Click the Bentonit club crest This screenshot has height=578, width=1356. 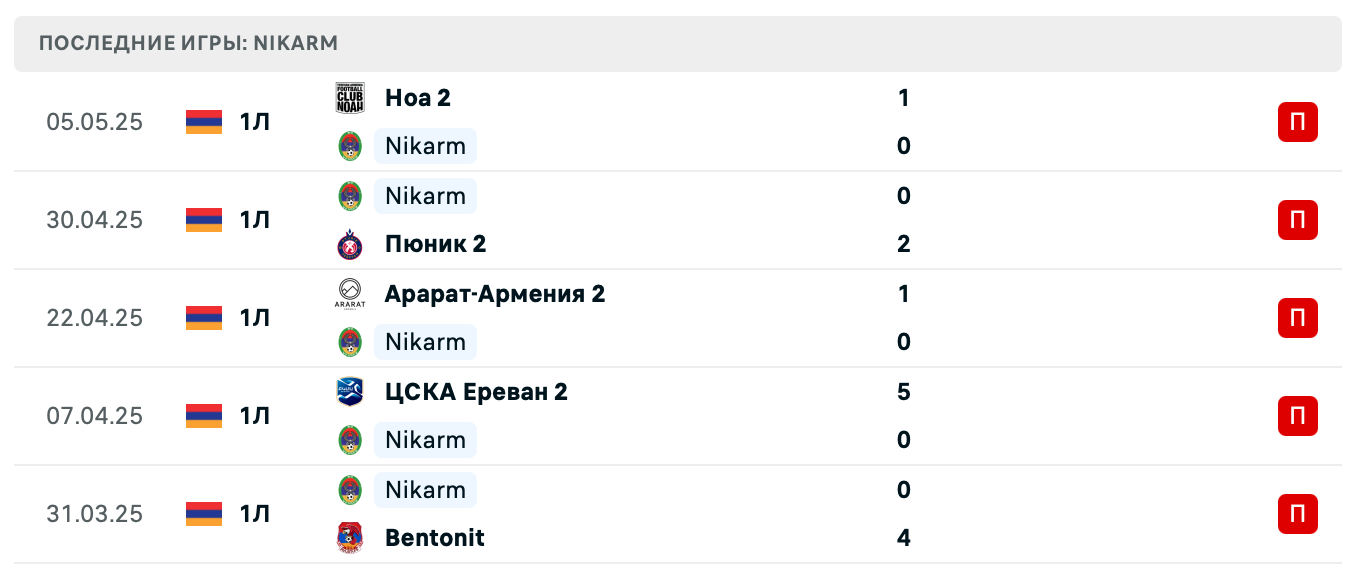(349, 538)
